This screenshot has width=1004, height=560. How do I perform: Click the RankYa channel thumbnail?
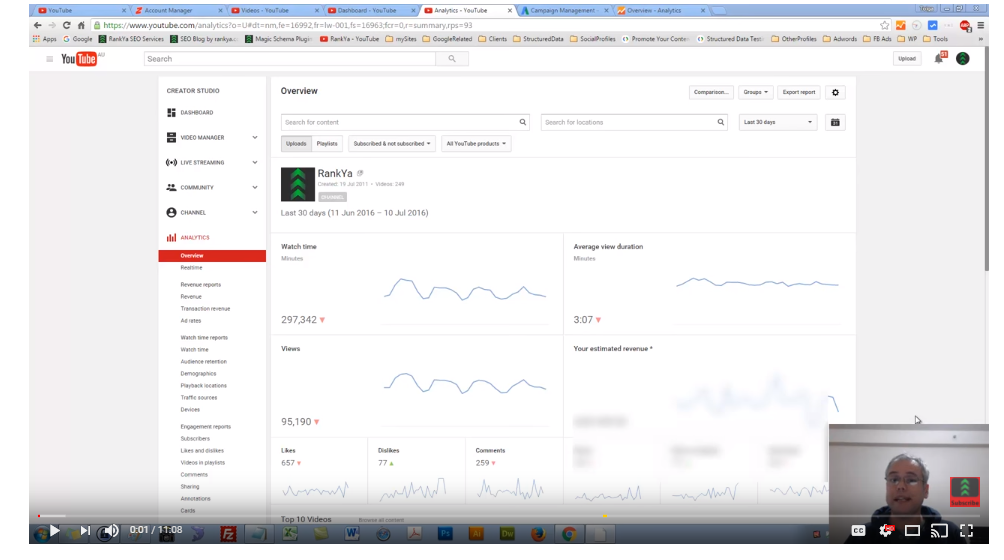(298, 184)
